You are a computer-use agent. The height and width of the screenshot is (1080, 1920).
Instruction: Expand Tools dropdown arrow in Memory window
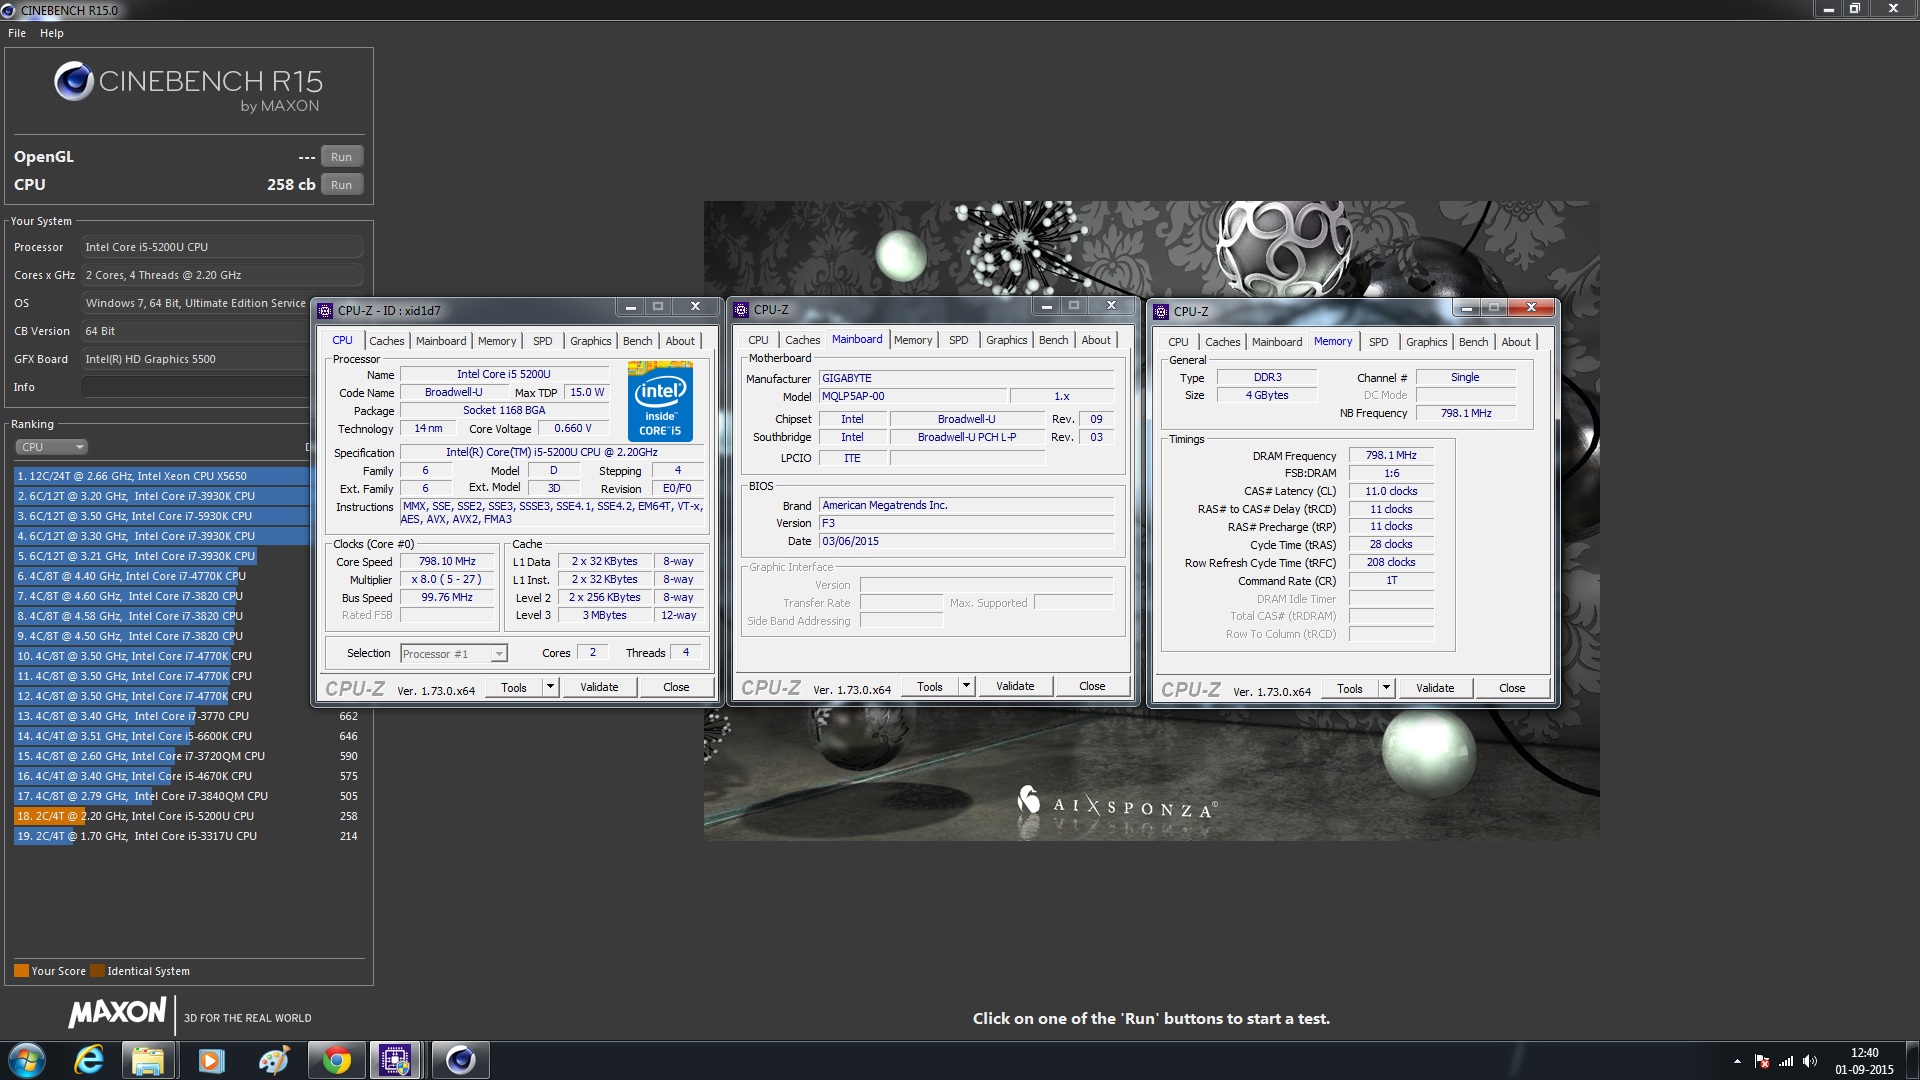pos(1386,688)
